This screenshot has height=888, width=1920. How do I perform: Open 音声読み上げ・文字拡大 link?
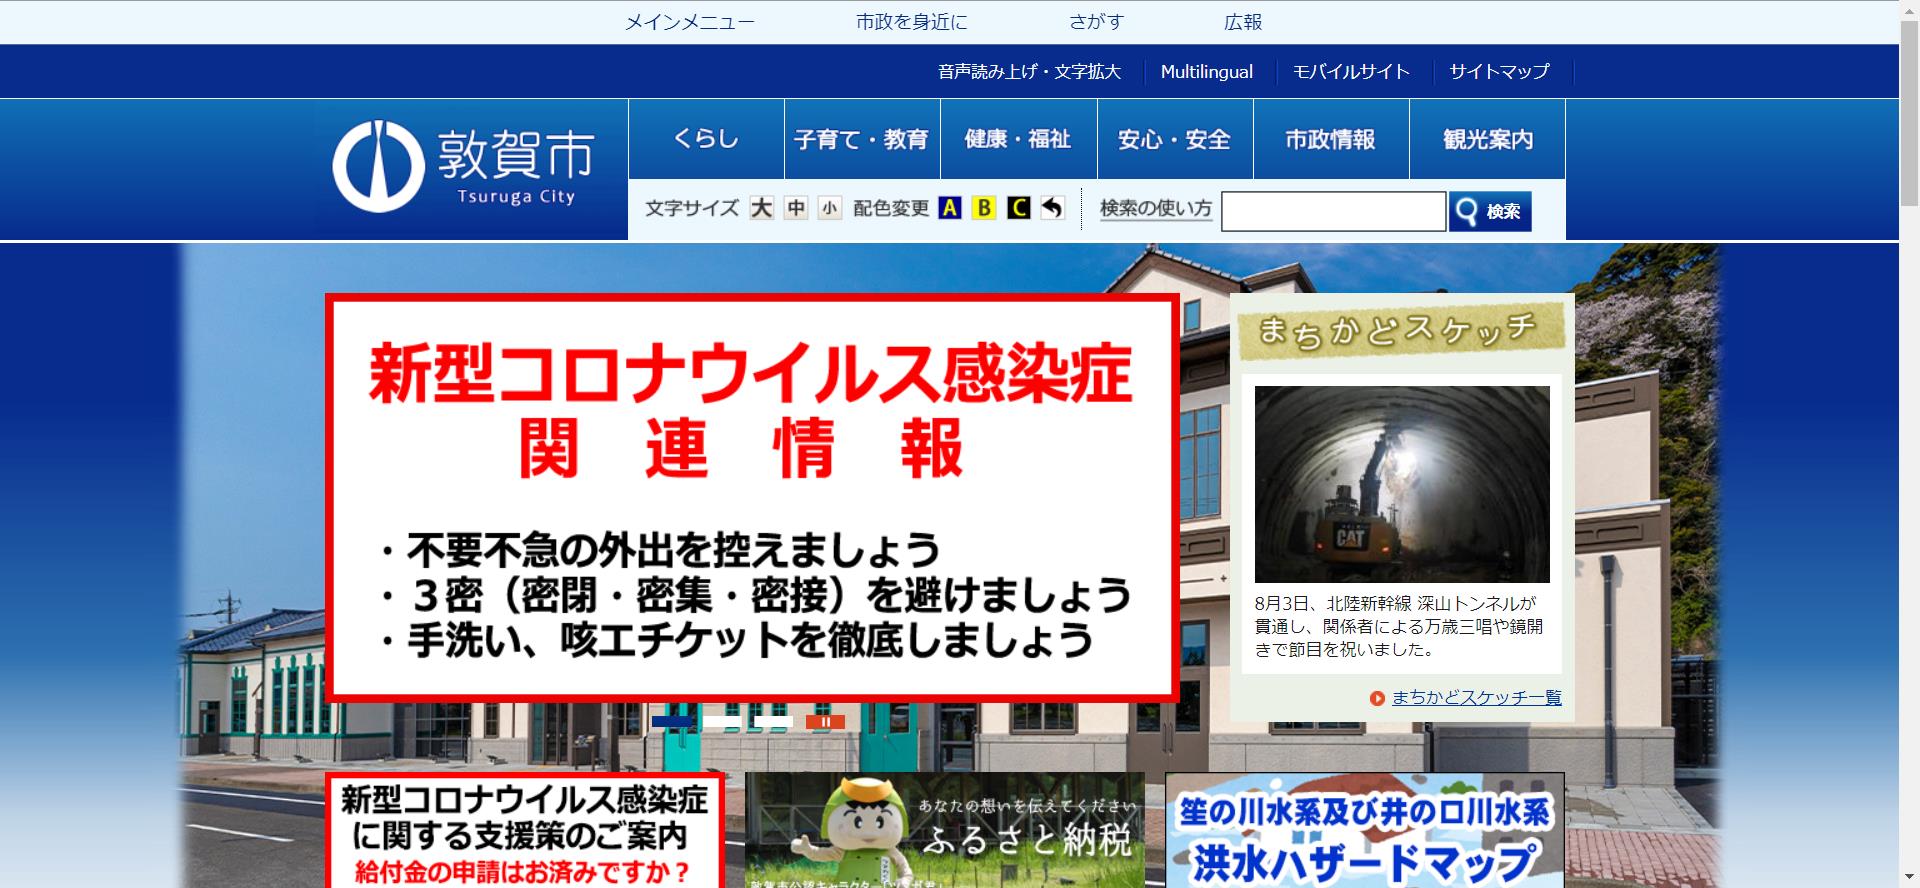1029,72
